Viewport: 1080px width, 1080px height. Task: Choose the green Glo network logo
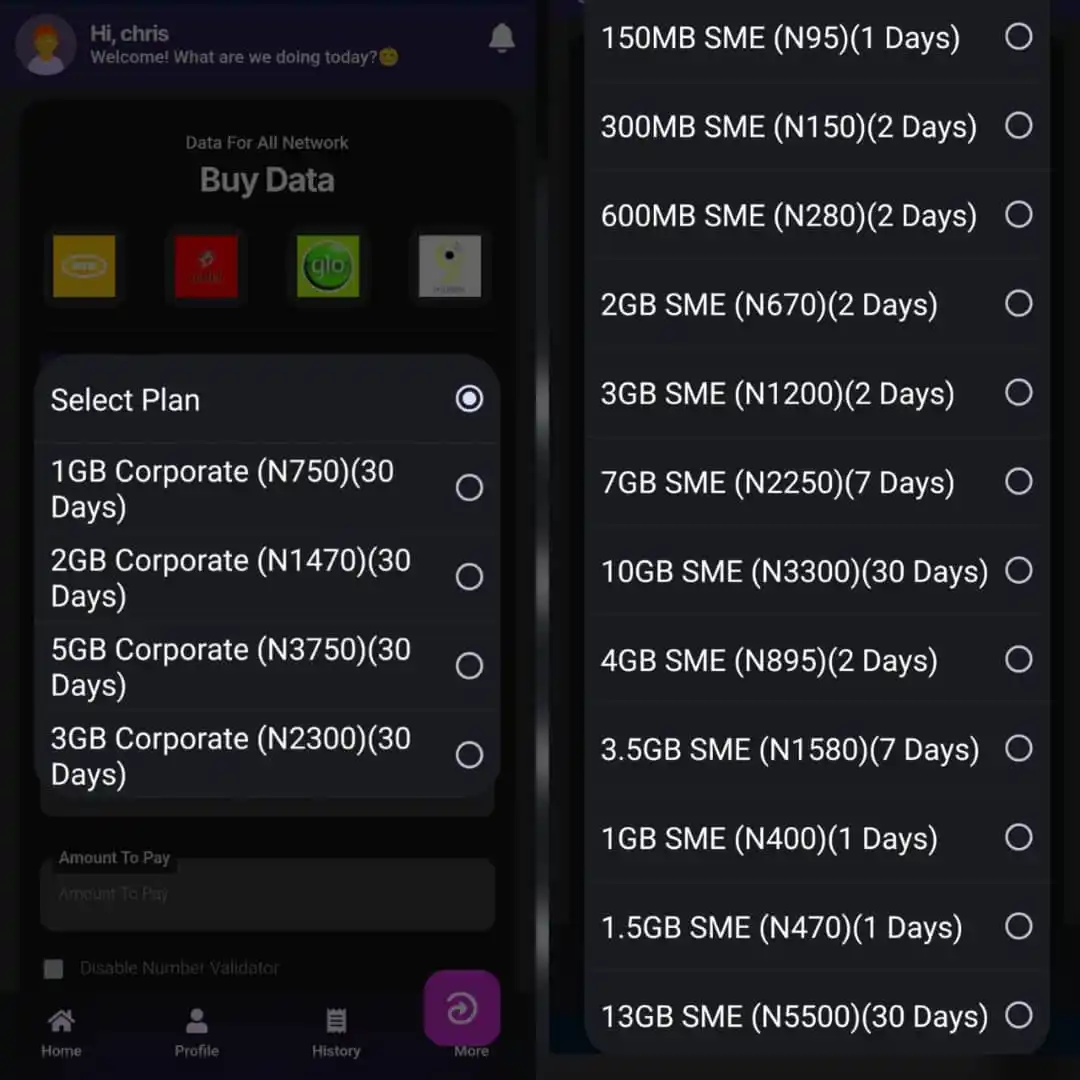click(328, 267)
